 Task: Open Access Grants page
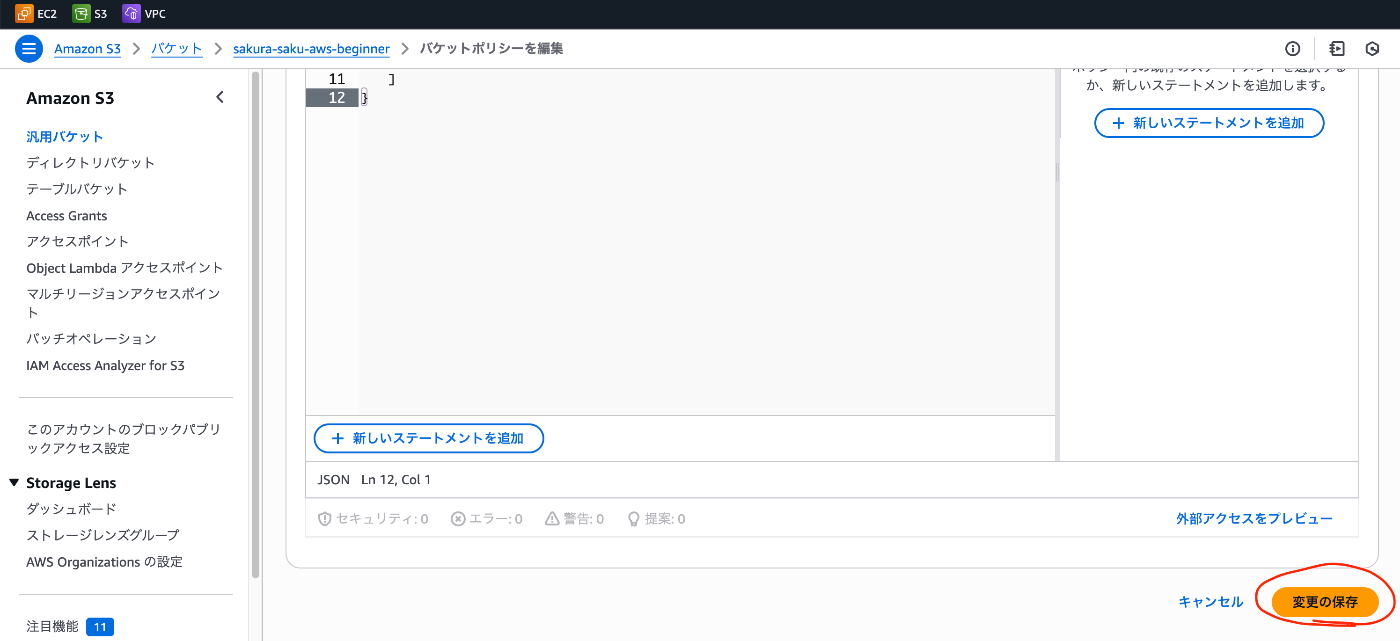(x=67, y=215)
